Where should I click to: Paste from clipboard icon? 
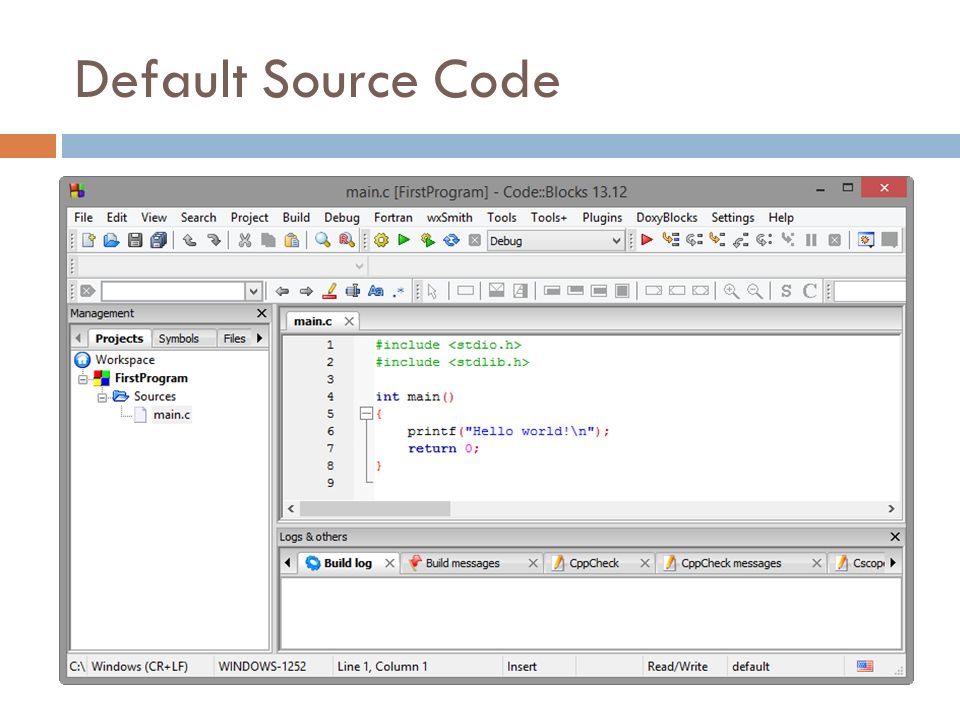292,241
